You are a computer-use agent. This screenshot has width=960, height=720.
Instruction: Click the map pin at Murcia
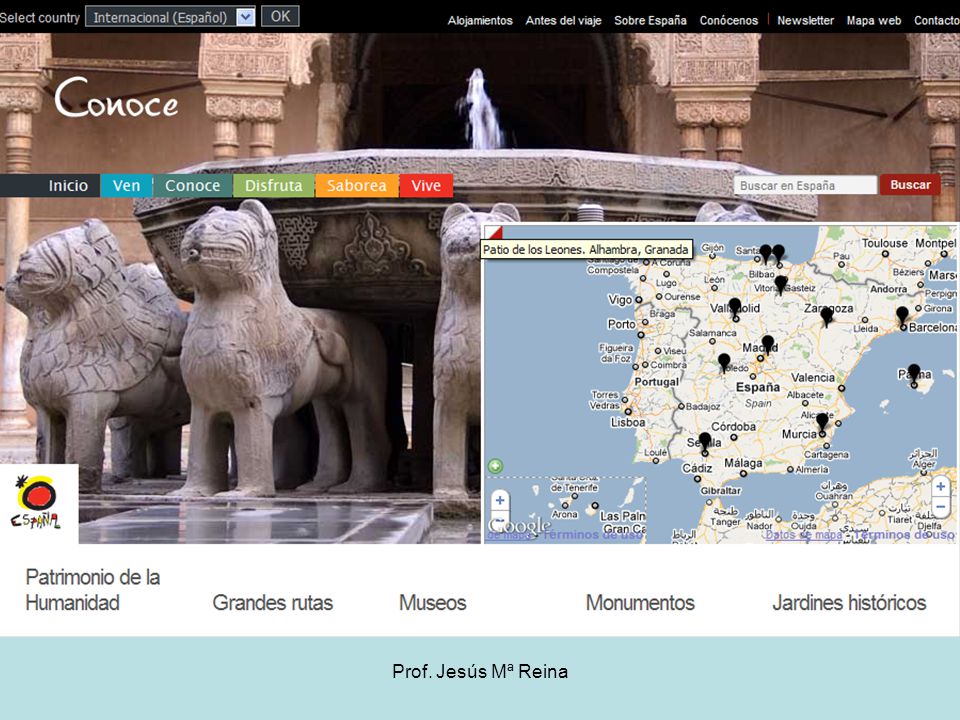[822, 422]
